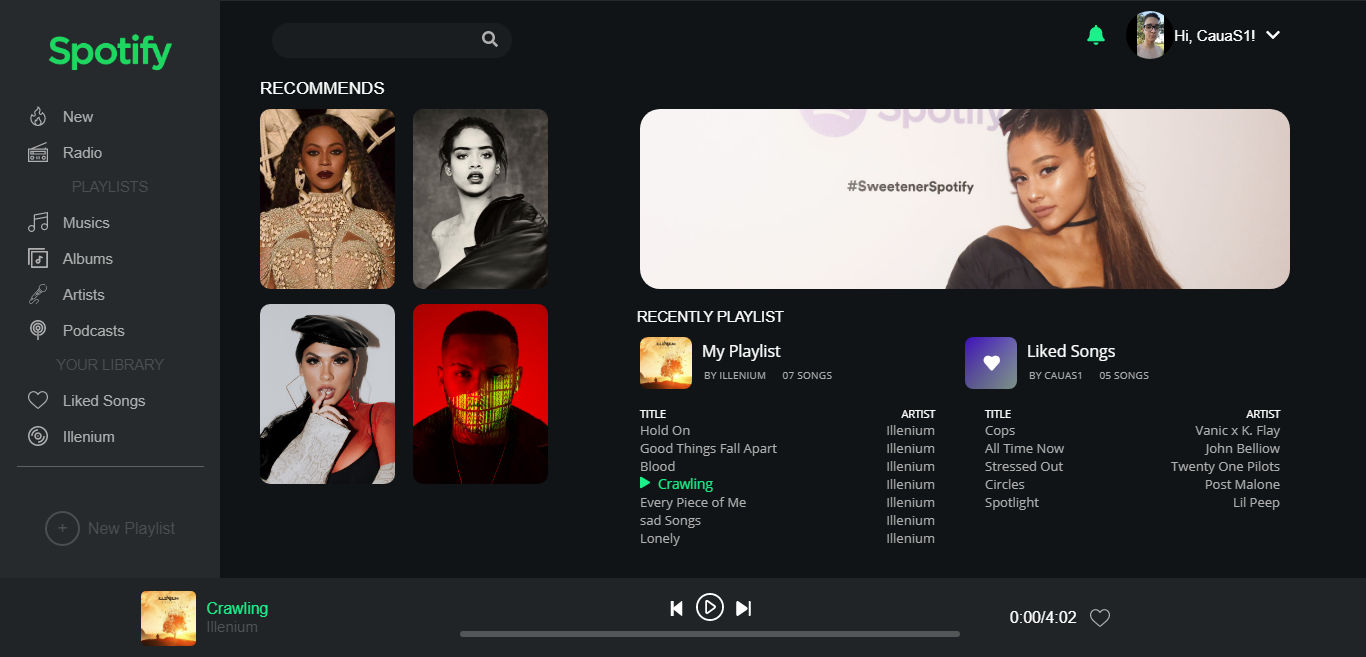This screenshot has height=657, width=1366.
Task: Open the My Playlist title
Action: [x=741, y=351]
